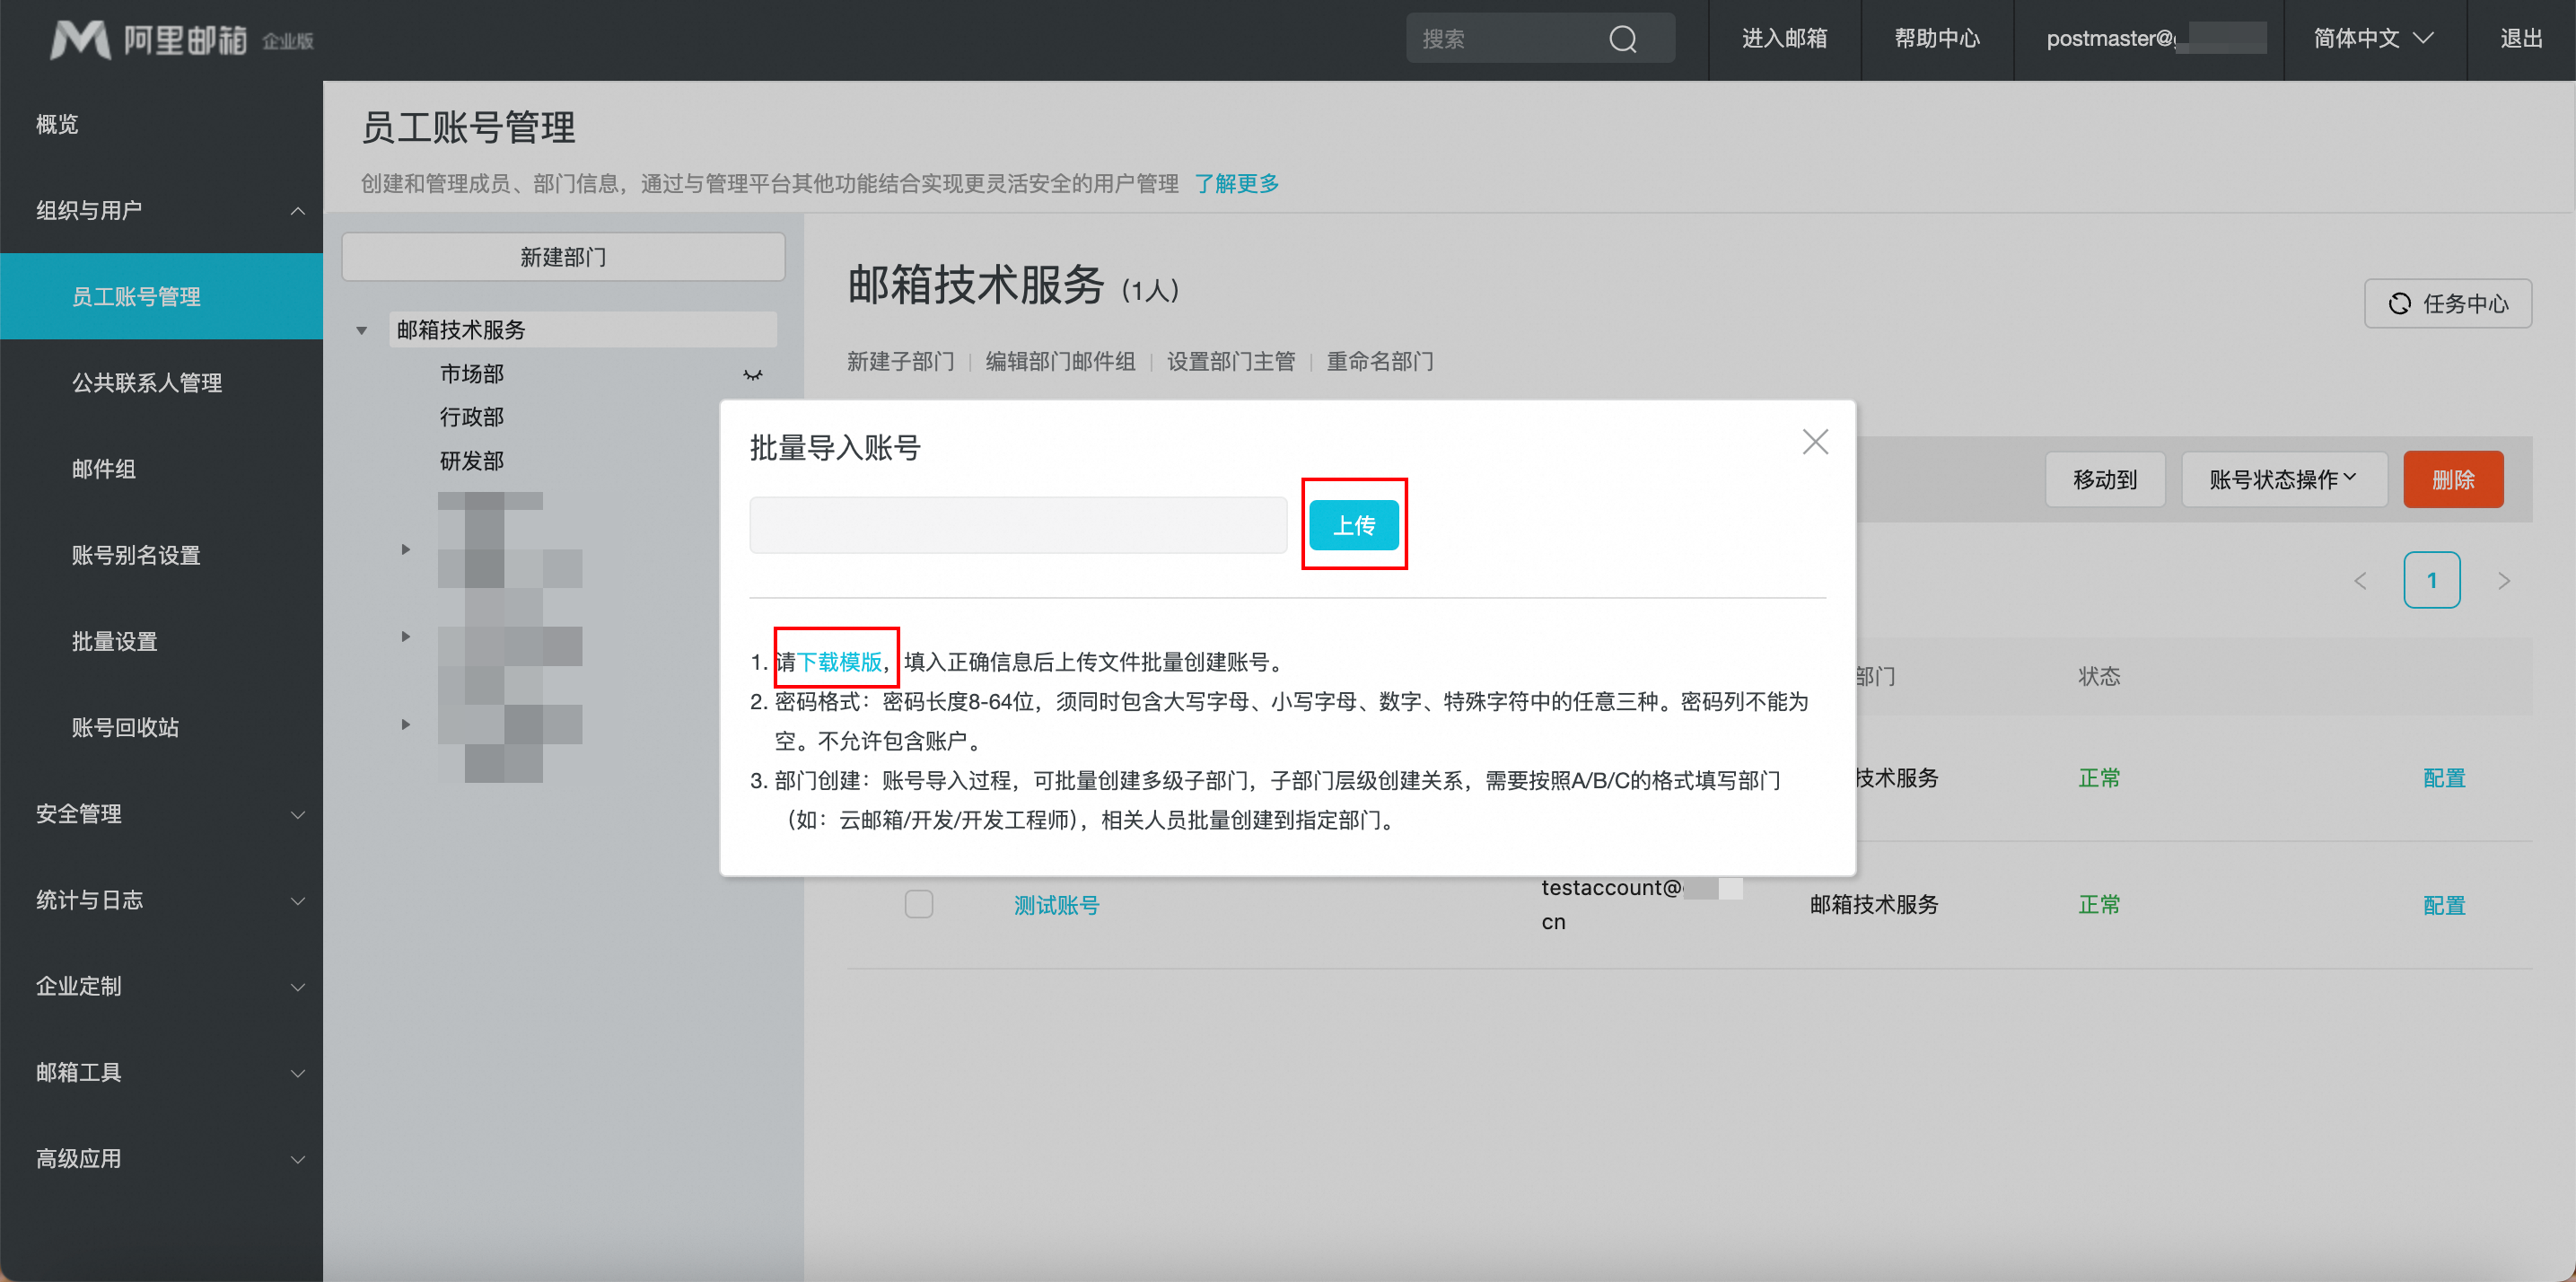Screen dimensions: 2576x1282
Task: Open 账号状态操作 dropdown
Action: [2283, 480]
